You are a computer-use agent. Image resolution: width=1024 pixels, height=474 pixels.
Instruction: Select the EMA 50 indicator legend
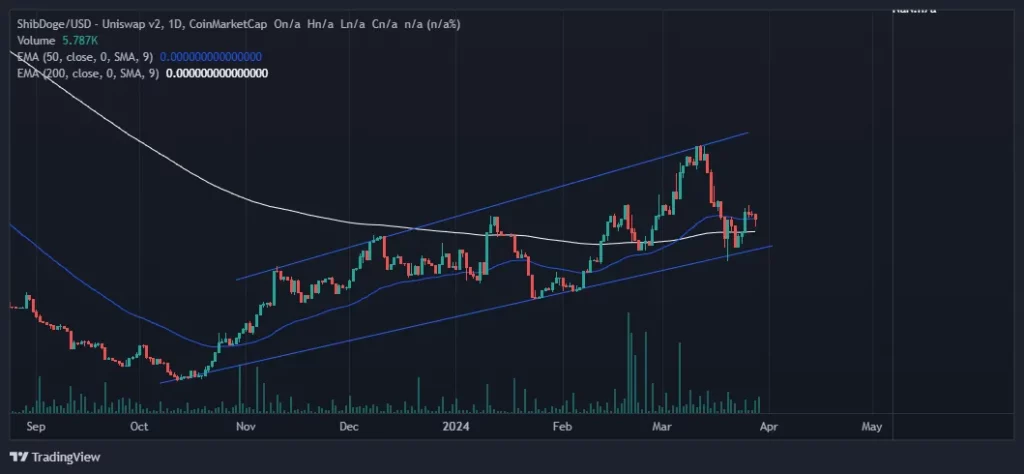(x=139, y=57)
